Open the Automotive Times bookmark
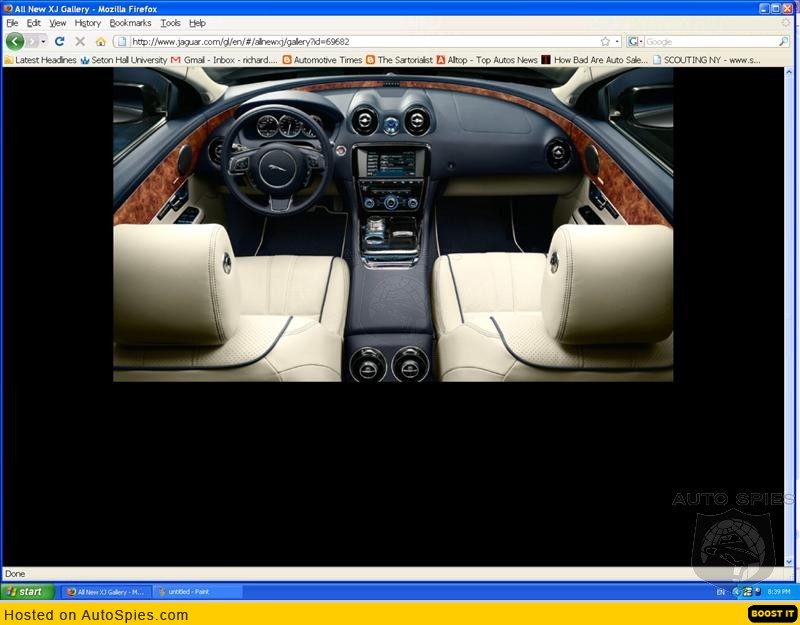This screenshot has width=800, height=625. click(322, 60)
